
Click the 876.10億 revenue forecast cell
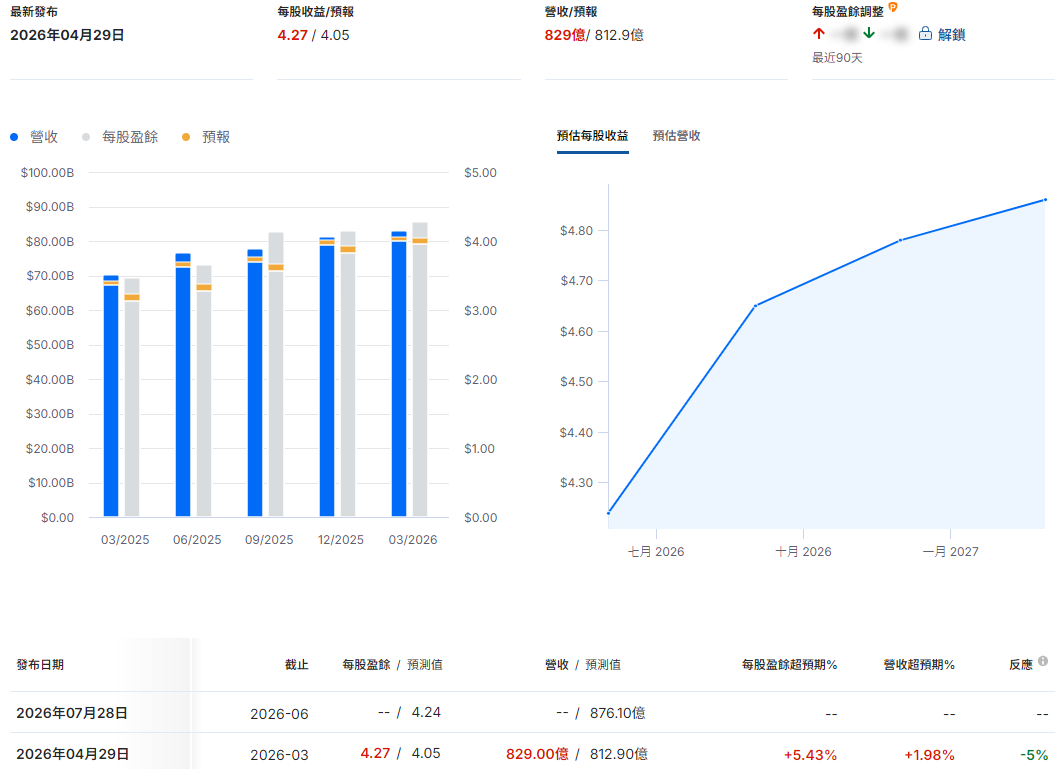point(617,713)
